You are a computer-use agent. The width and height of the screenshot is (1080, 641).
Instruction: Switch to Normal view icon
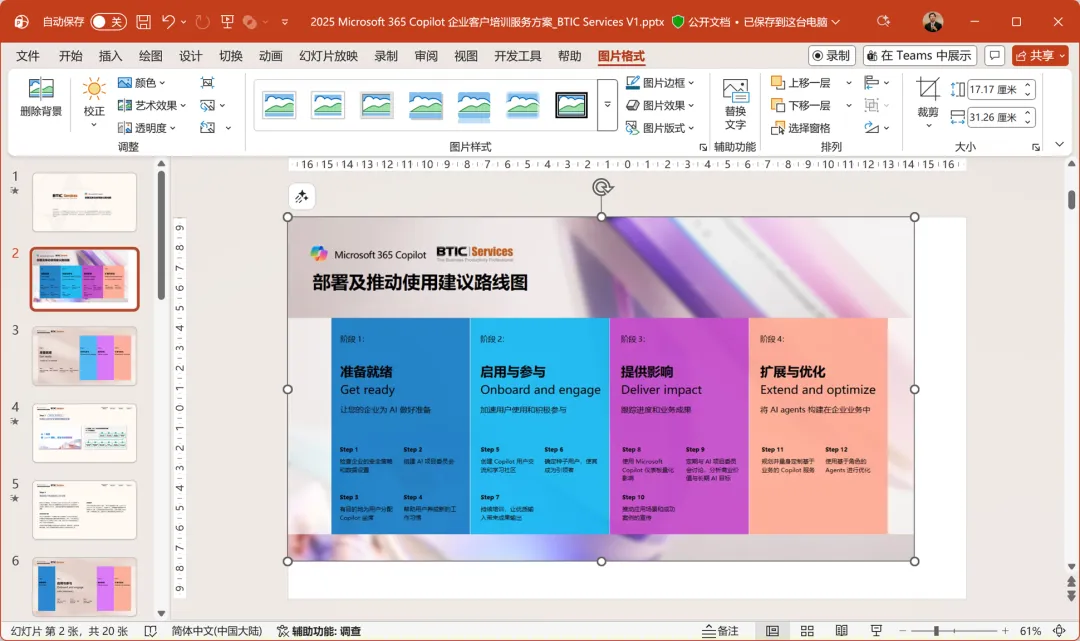click(x=772, y=631)
